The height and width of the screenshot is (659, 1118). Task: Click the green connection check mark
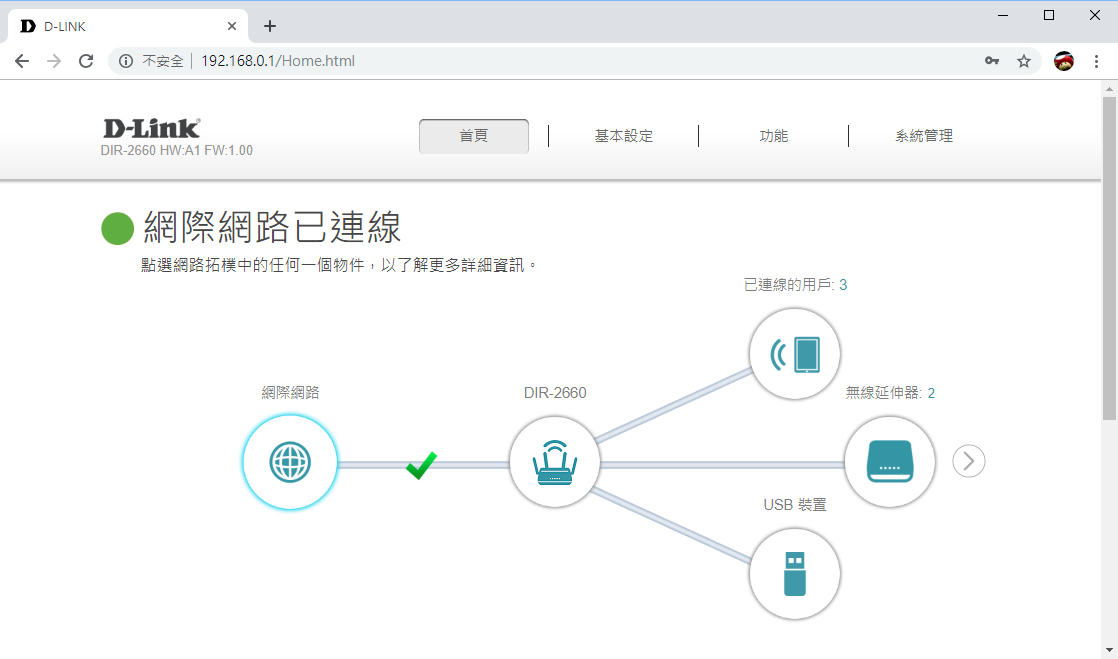[x=421, y=465]
